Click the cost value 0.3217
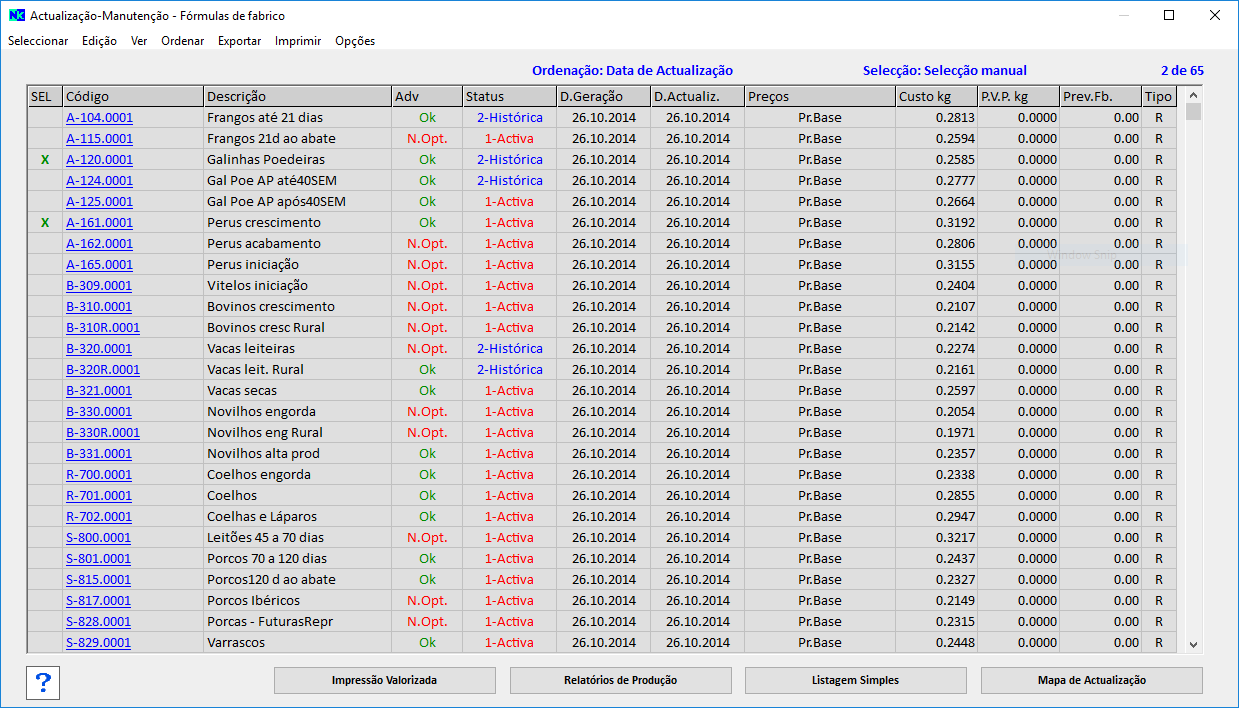Image resolution: width=1239 pixels, height=708 pixels. pos(955,538)
